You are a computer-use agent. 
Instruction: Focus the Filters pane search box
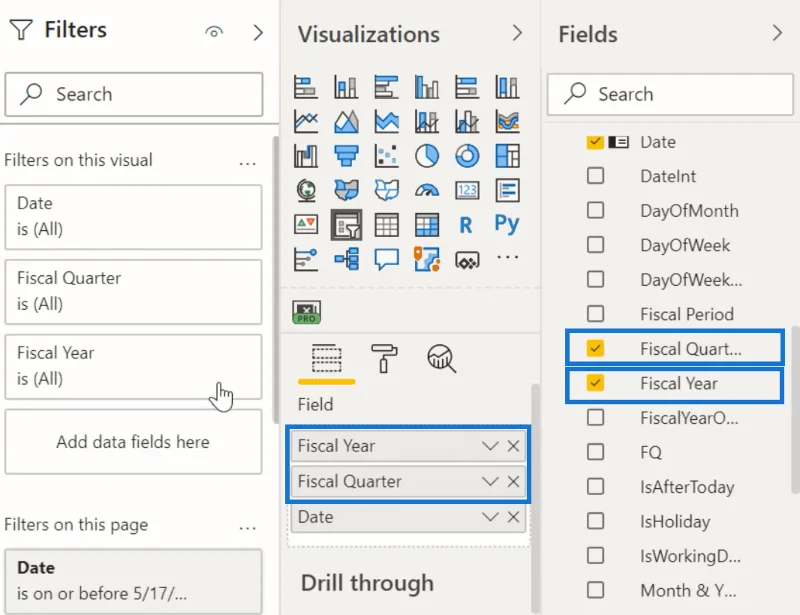[134, 94]
